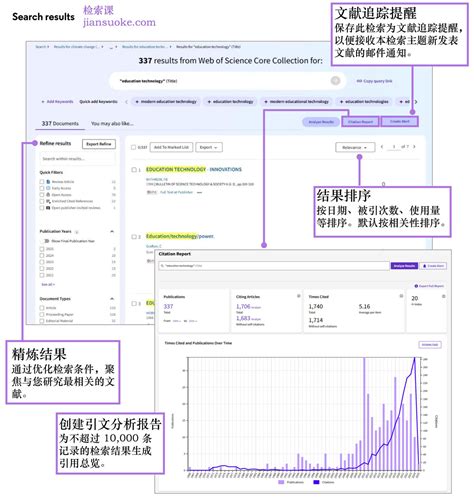Screen dimensions: 474x500
Task: Click the Publications legend swatch under chart
Action: [281, 482]
